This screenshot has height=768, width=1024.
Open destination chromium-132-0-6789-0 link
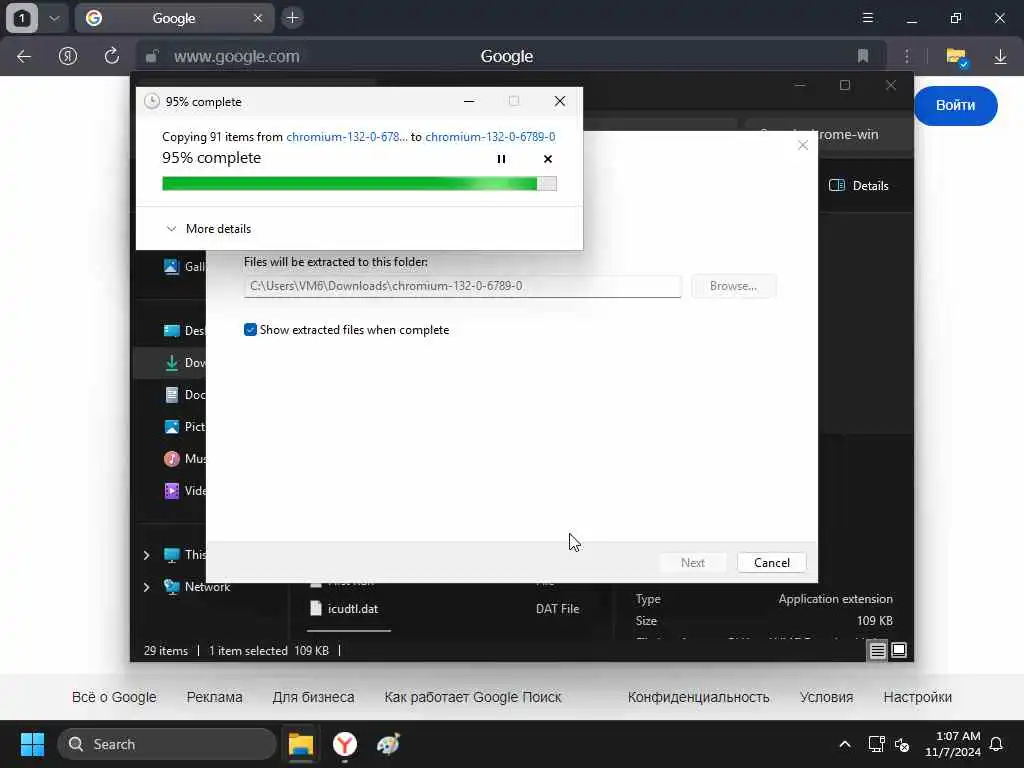490,136
